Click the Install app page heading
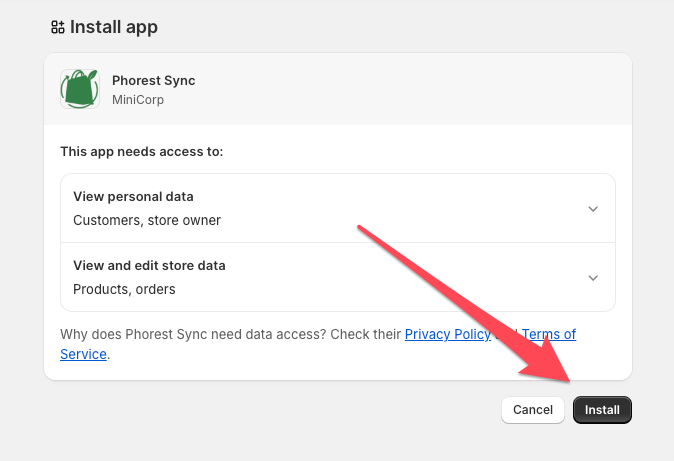Image resolution: width=674 pixels, height=461 pixels. [x=114, y=27]
